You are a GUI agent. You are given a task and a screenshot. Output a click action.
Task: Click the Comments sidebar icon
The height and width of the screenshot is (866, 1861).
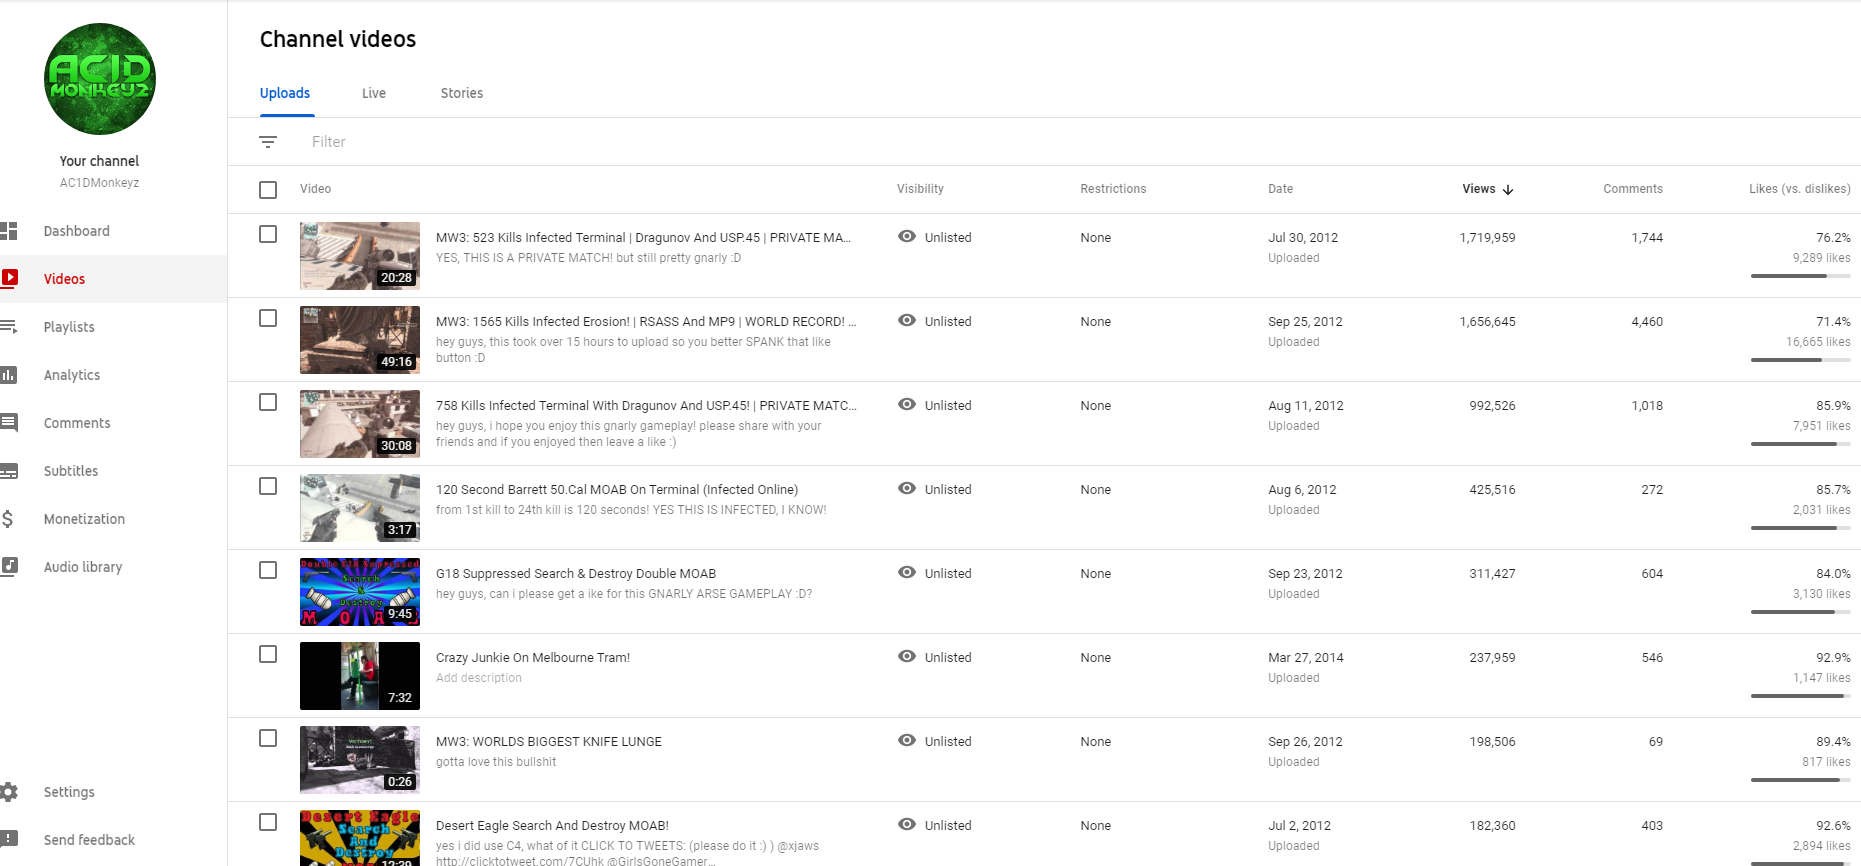coord(9,423)
